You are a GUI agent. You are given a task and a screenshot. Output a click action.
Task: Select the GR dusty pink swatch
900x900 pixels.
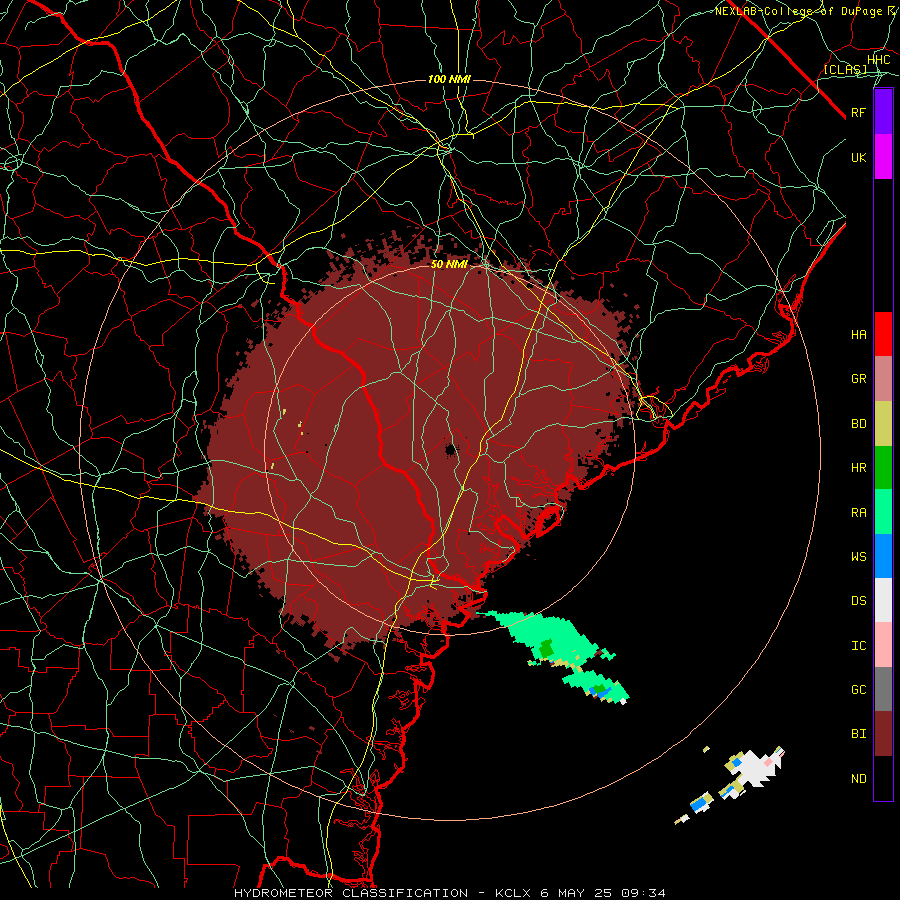883,378
